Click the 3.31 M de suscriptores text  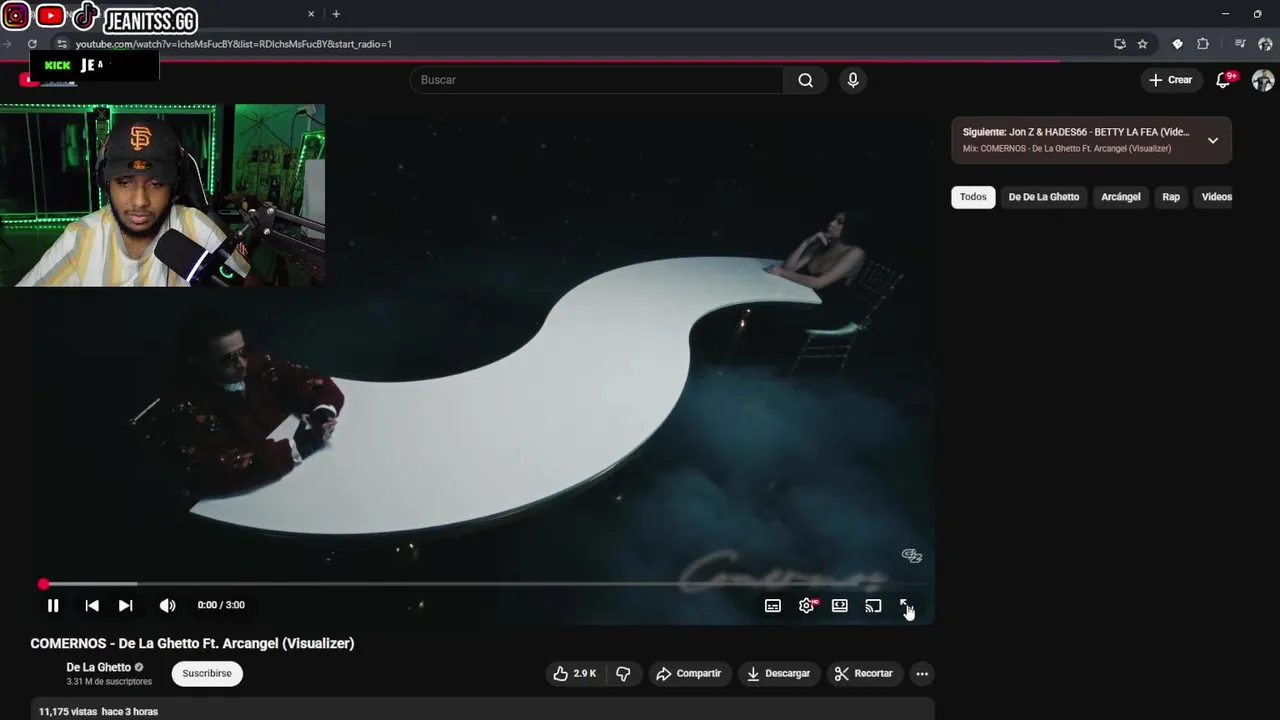[109, 682]
